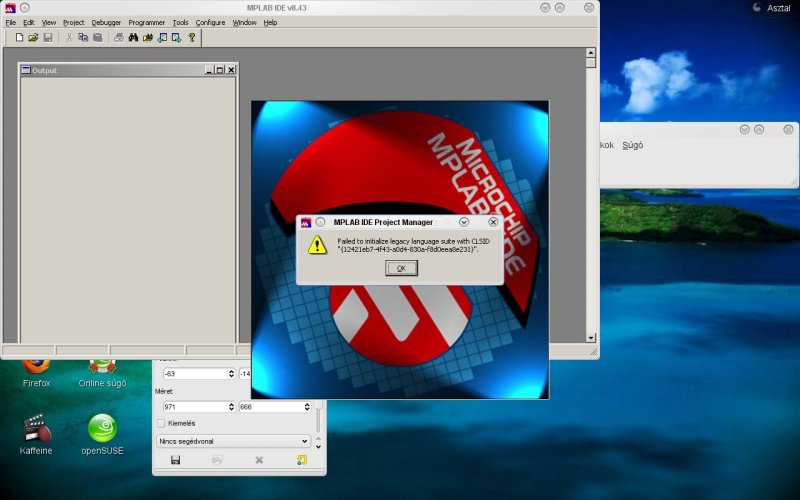Open the Configure menu

210,22
